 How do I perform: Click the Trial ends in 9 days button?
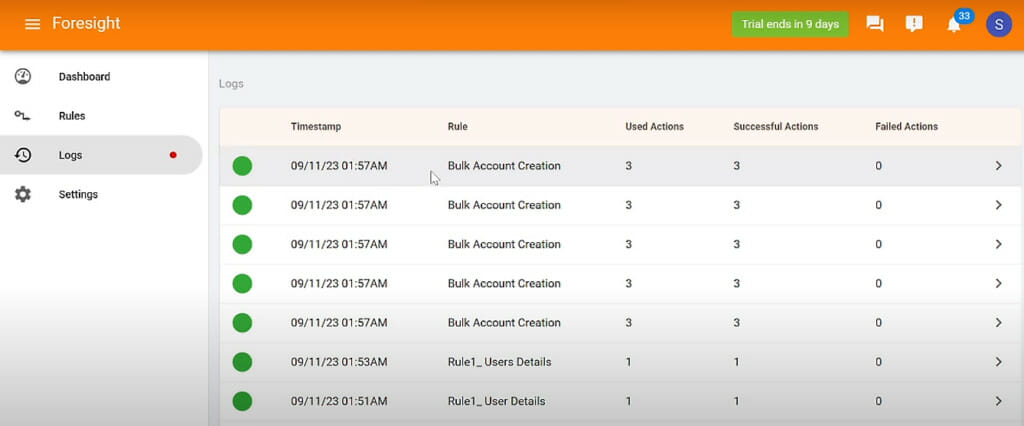(790, 24)
